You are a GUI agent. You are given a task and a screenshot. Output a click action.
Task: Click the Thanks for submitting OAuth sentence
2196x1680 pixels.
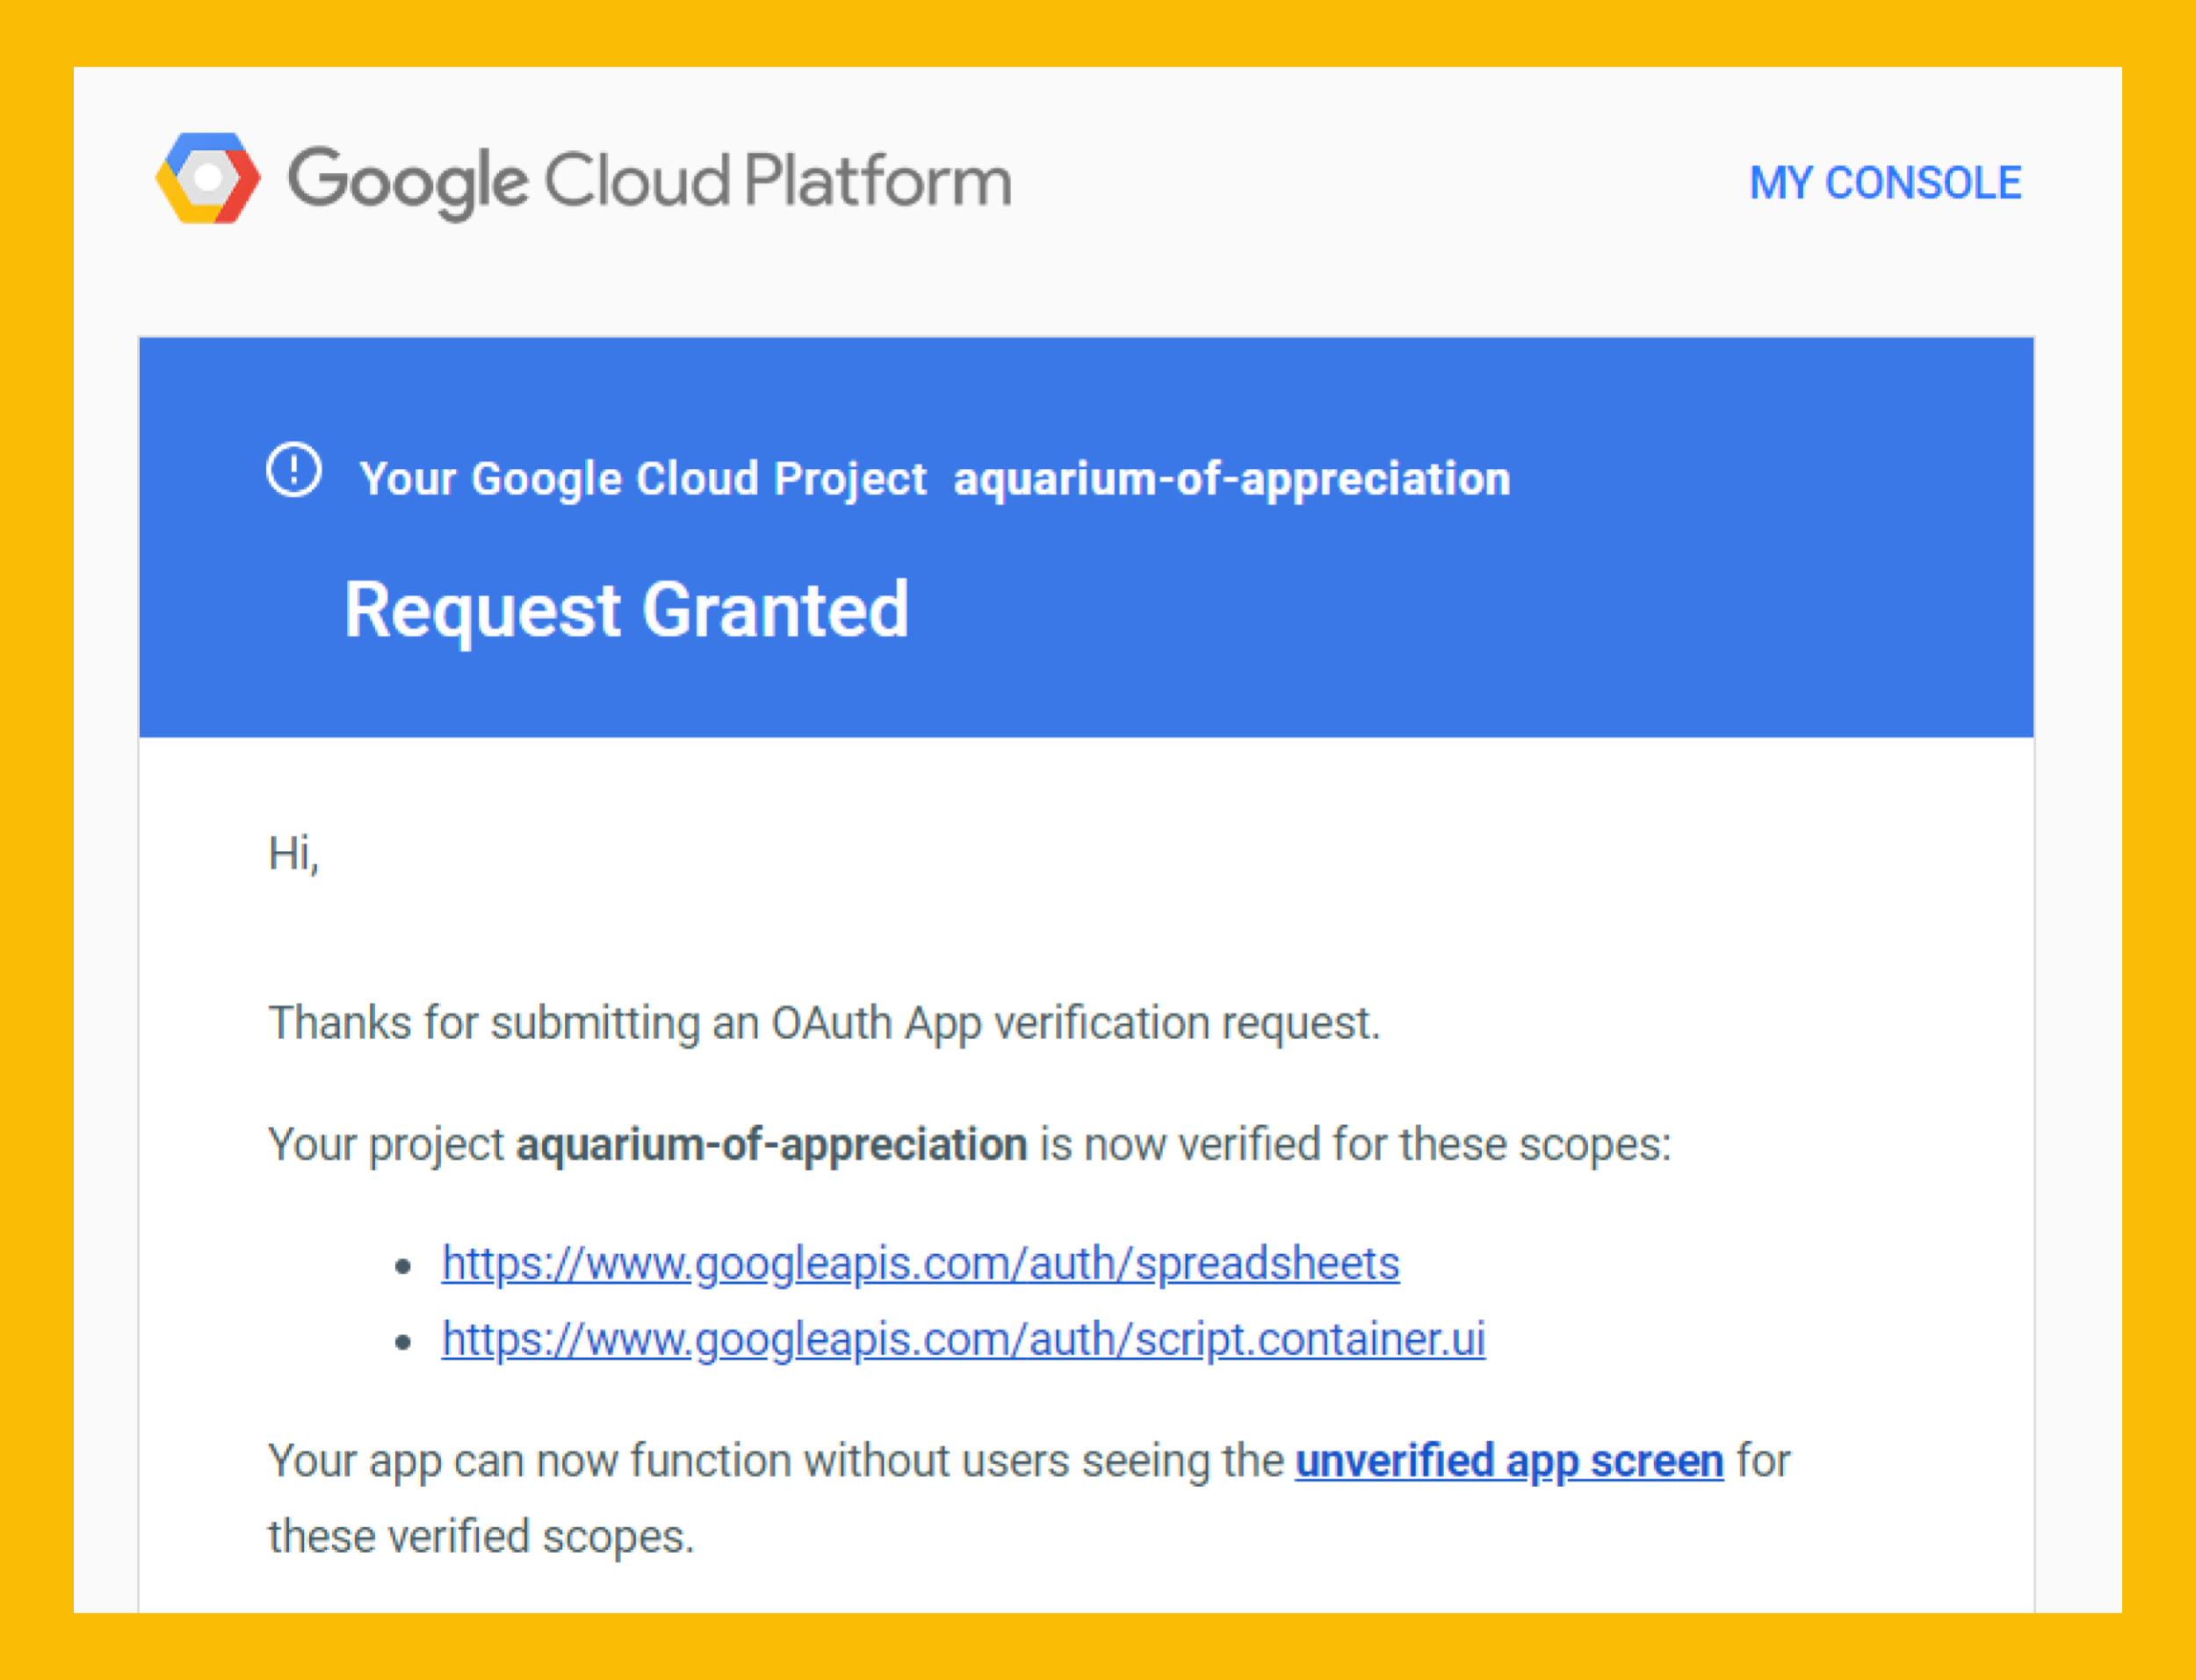click(x=824, y=1024)
